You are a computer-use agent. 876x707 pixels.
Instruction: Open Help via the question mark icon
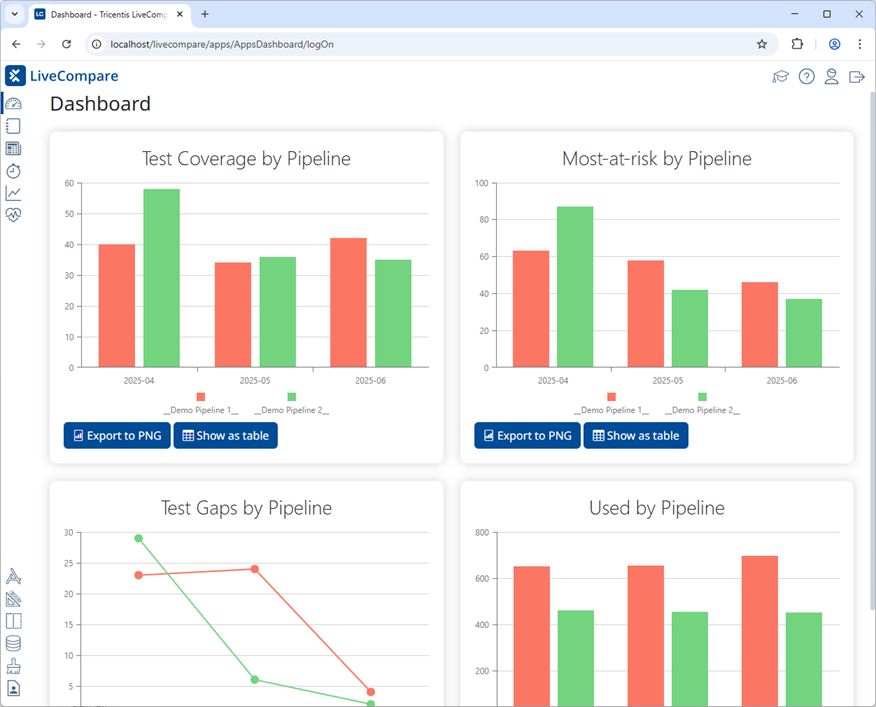(806, 76)
